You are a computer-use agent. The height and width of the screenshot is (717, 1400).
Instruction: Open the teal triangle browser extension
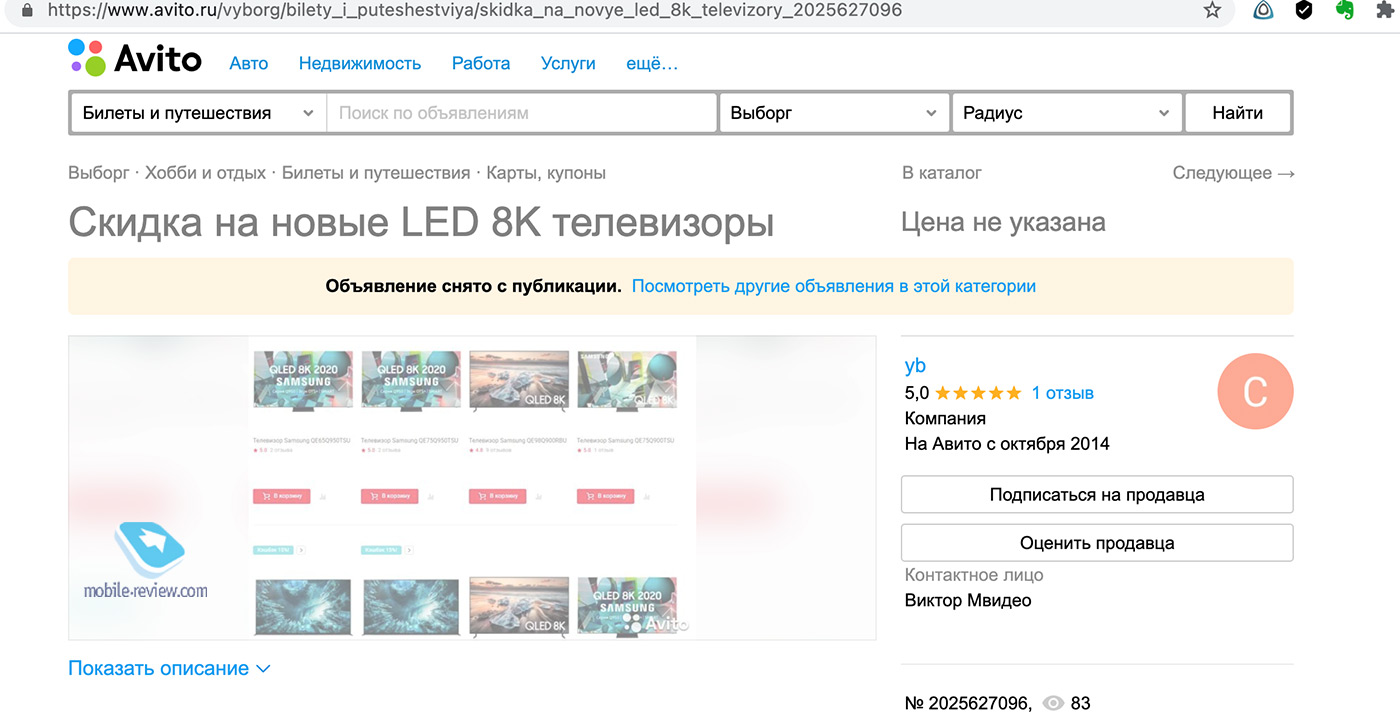[x=1263, y=10]
